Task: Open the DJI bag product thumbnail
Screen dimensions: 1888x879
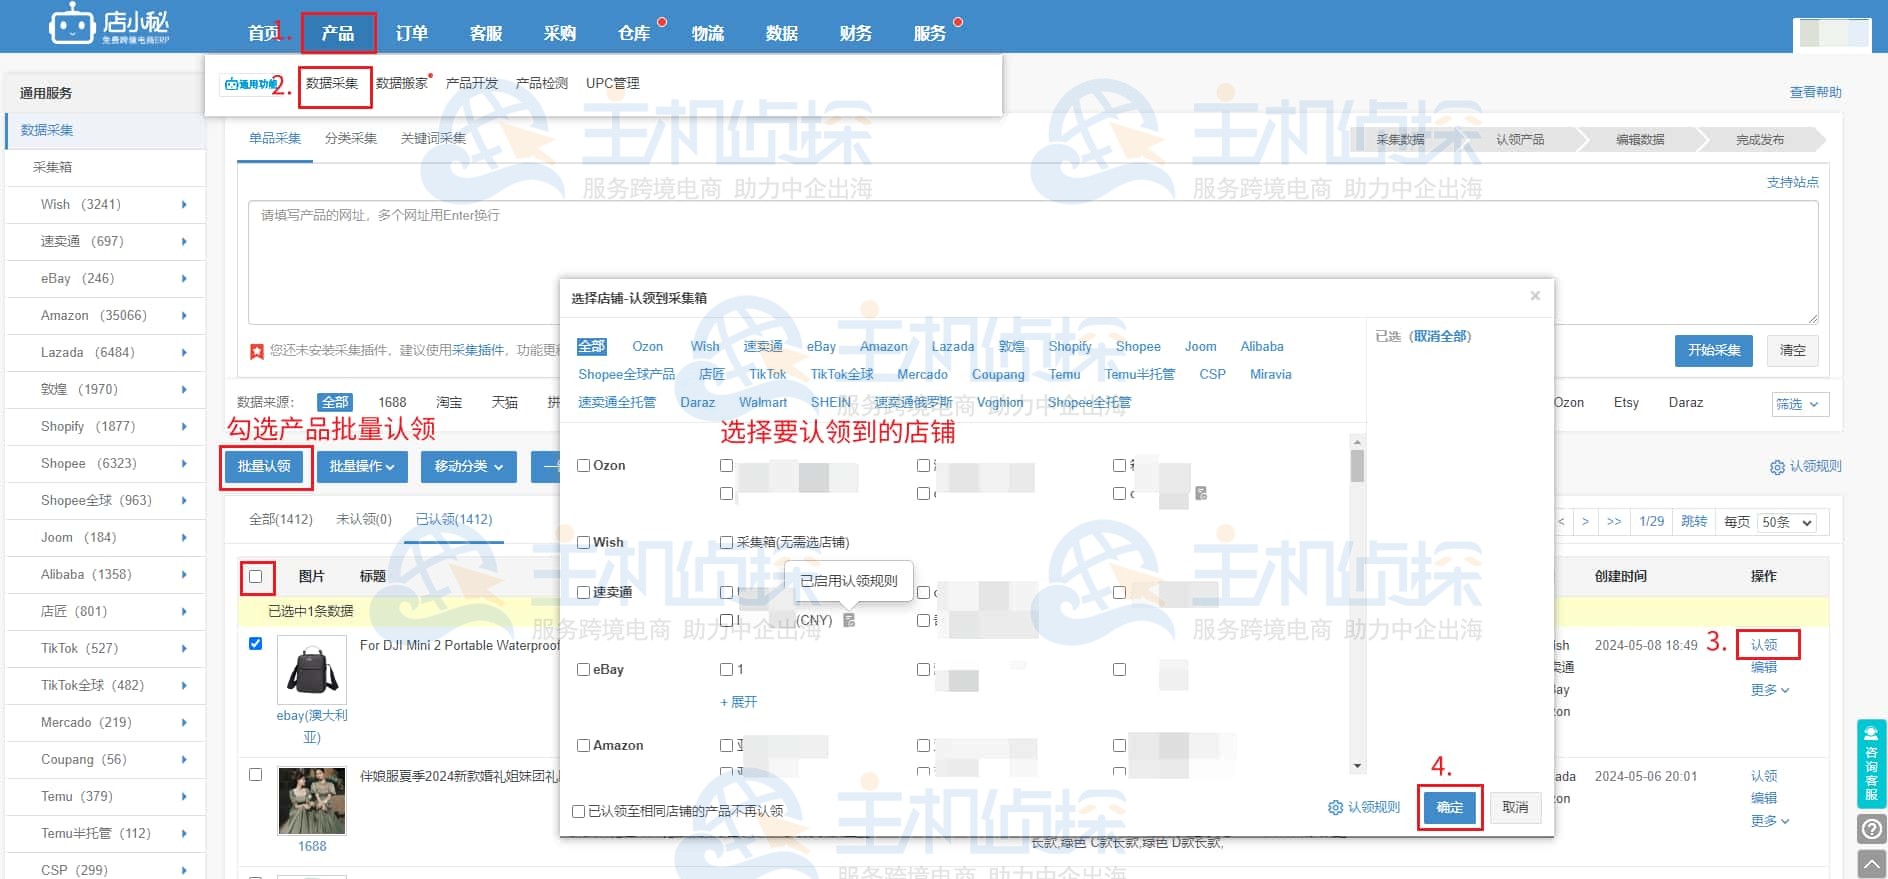Action: pyautogui.click(x=312, y=670)
